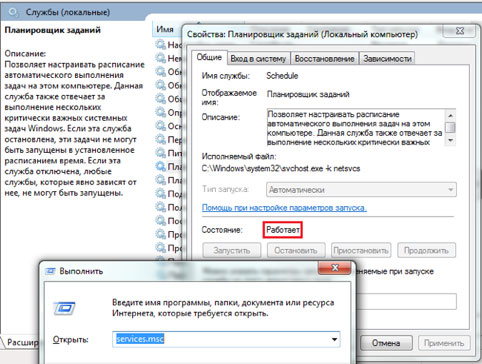Open the startup parameters help link
Screen dimensions: 482x364
[284, 208]
